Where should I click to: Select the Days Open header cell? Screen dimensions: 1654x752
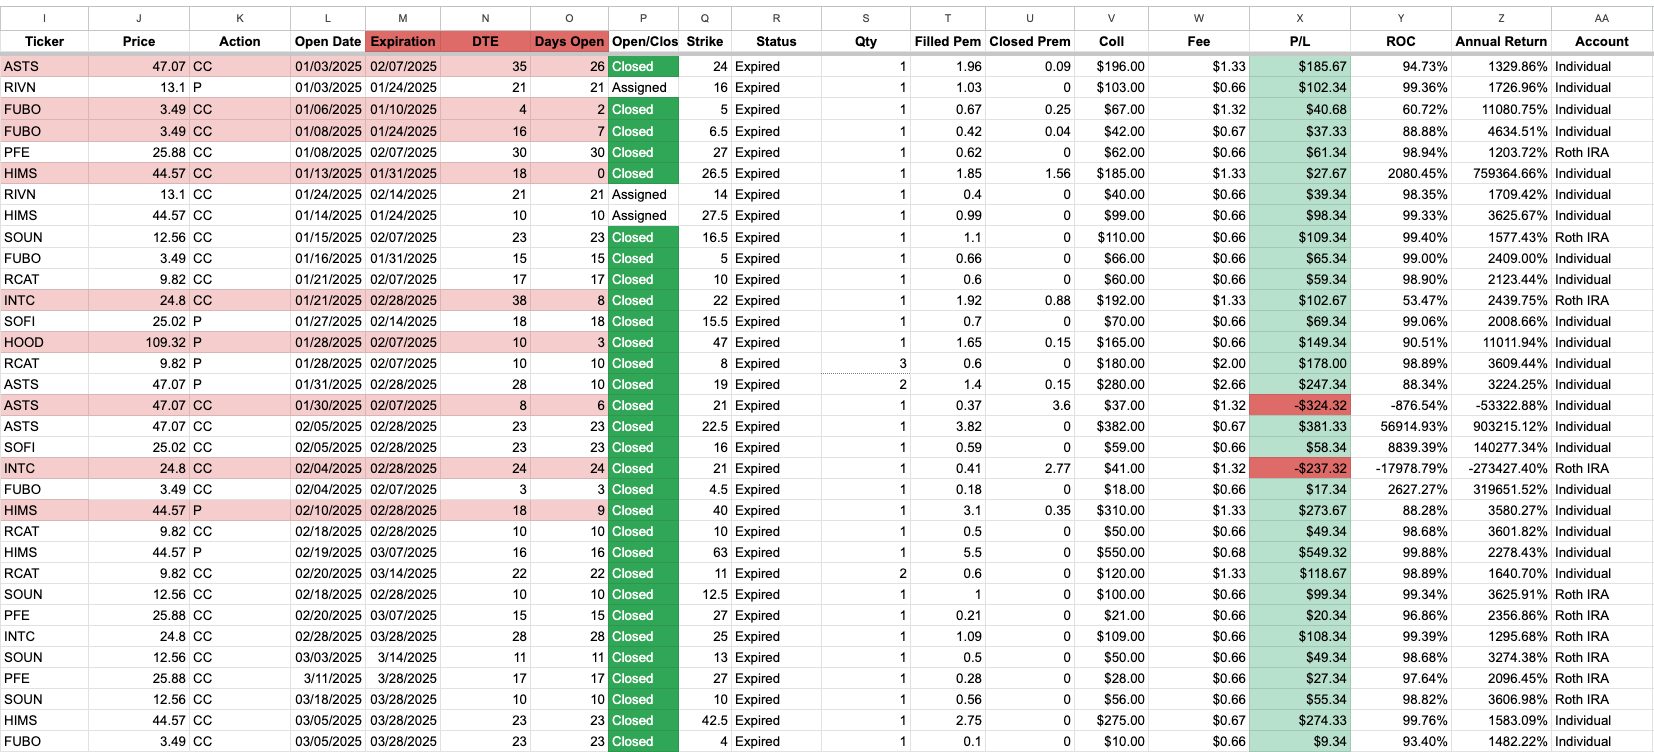pyautogui.click(x=569, y=41)
